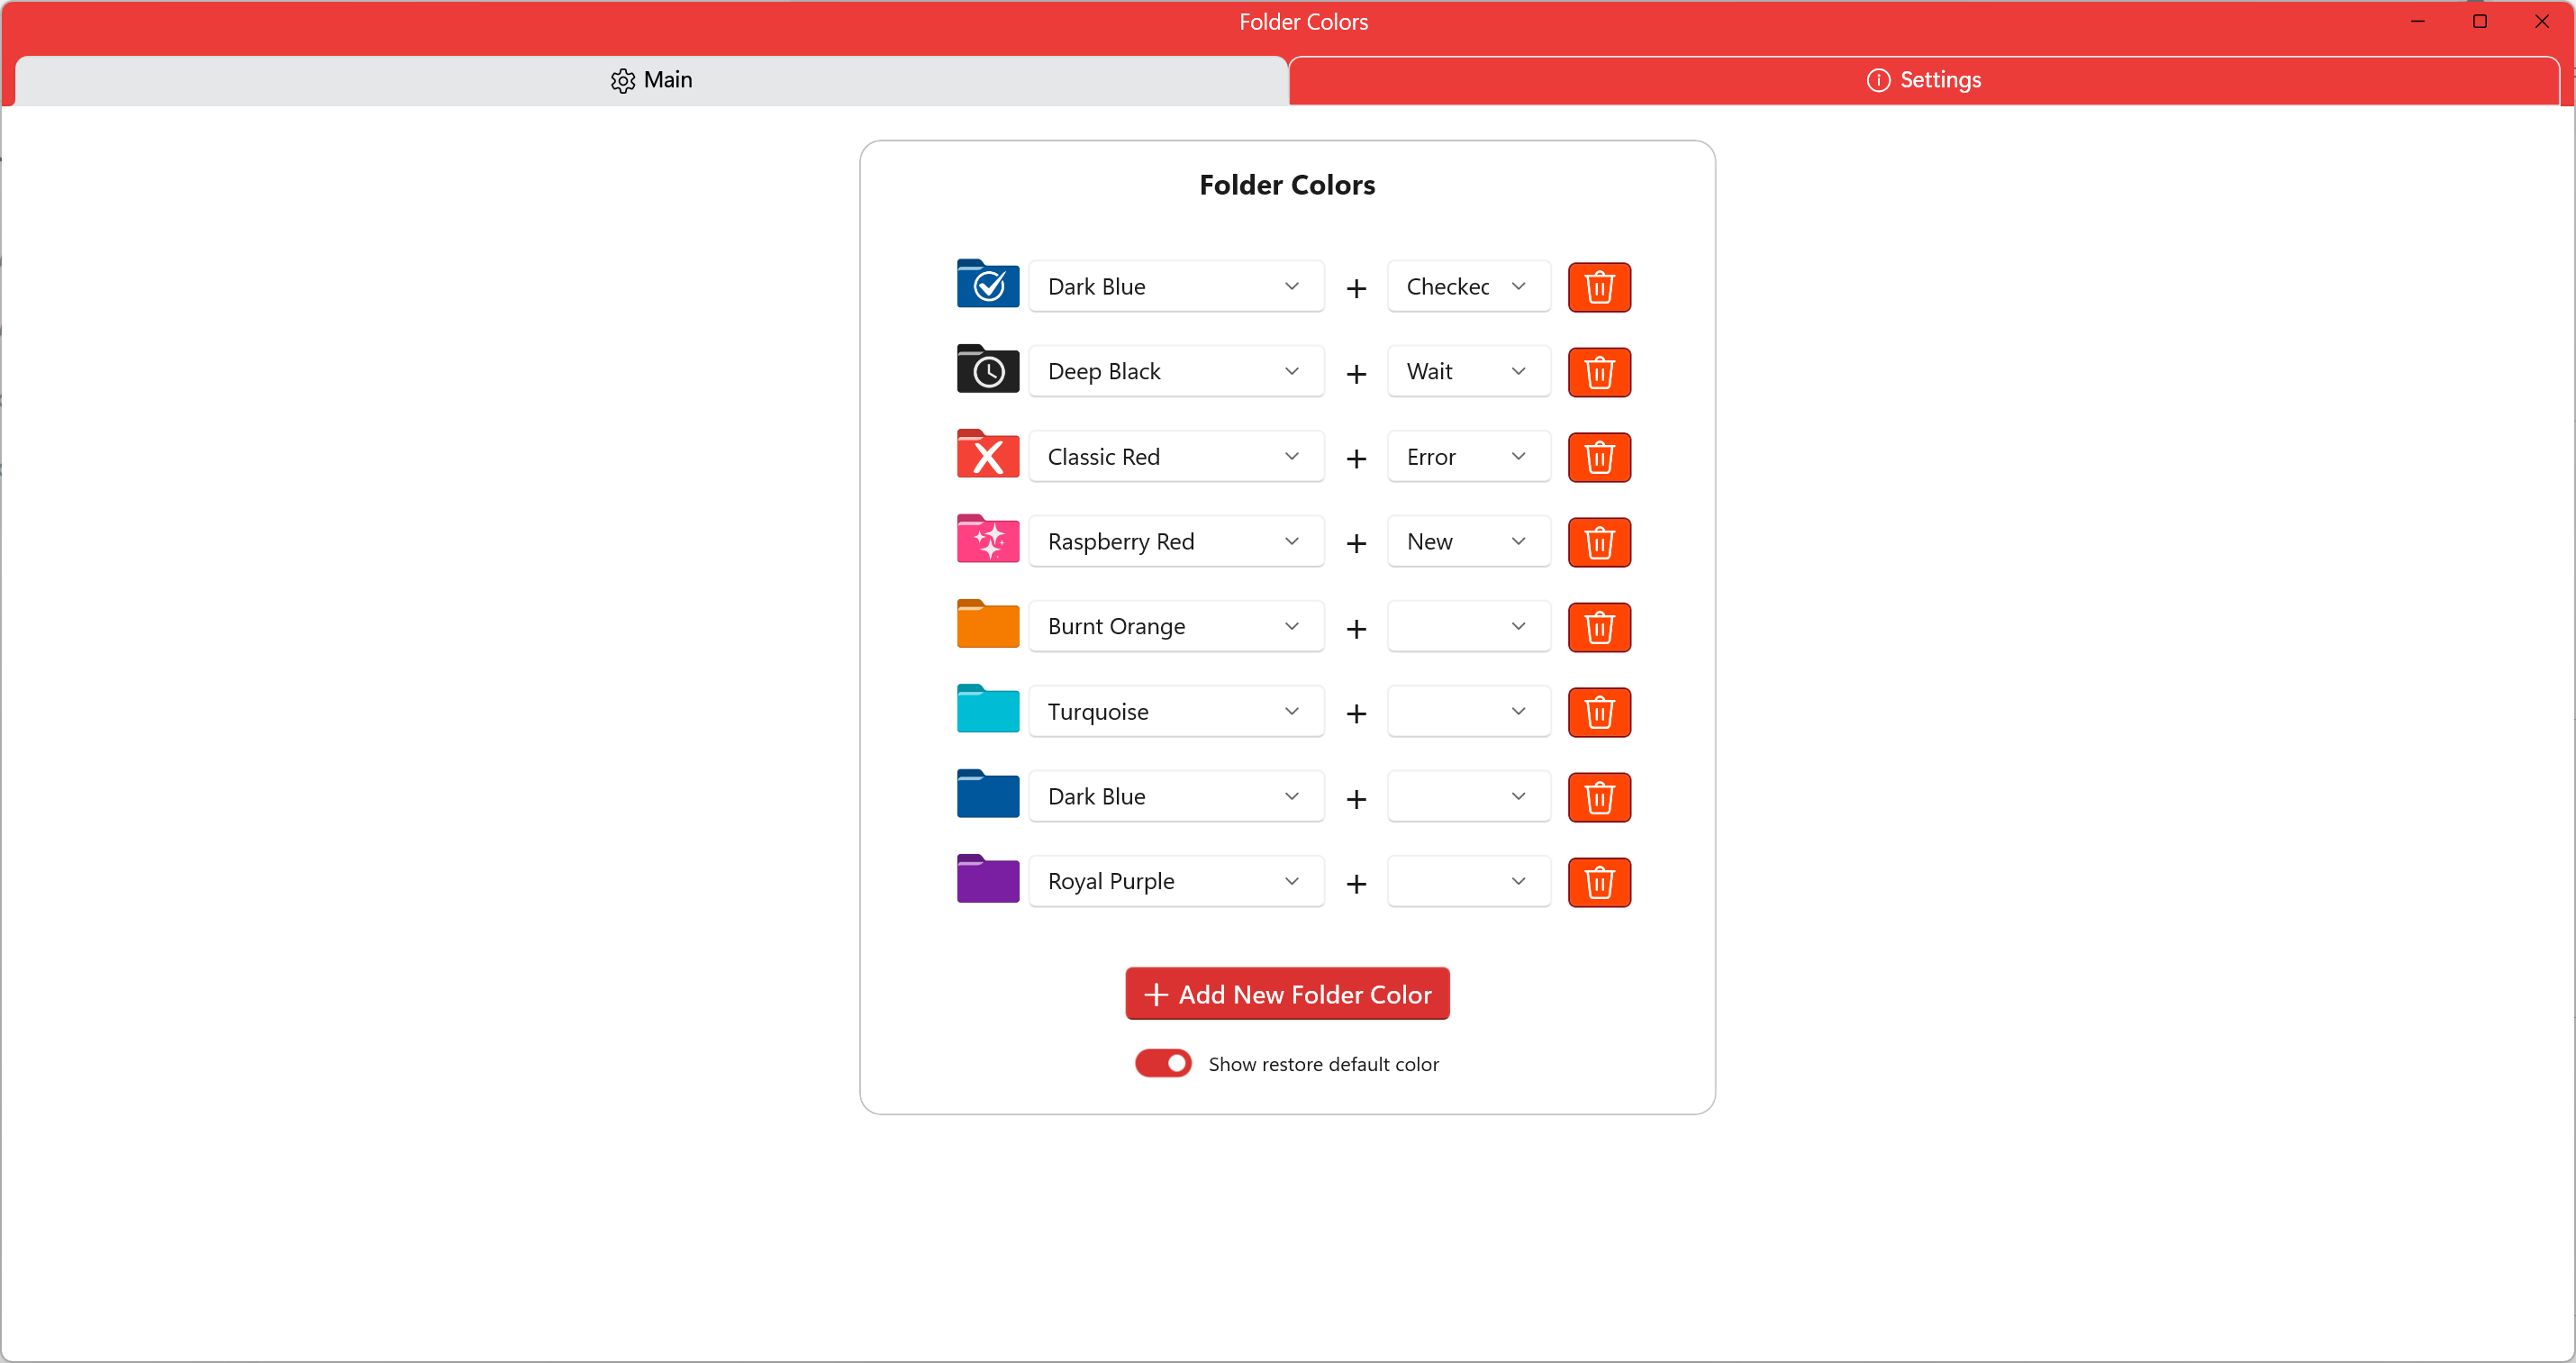This screenshot has width=2576, height=1363.
Task: Delete the Royal Purple row
Action: coord(1598,882)
